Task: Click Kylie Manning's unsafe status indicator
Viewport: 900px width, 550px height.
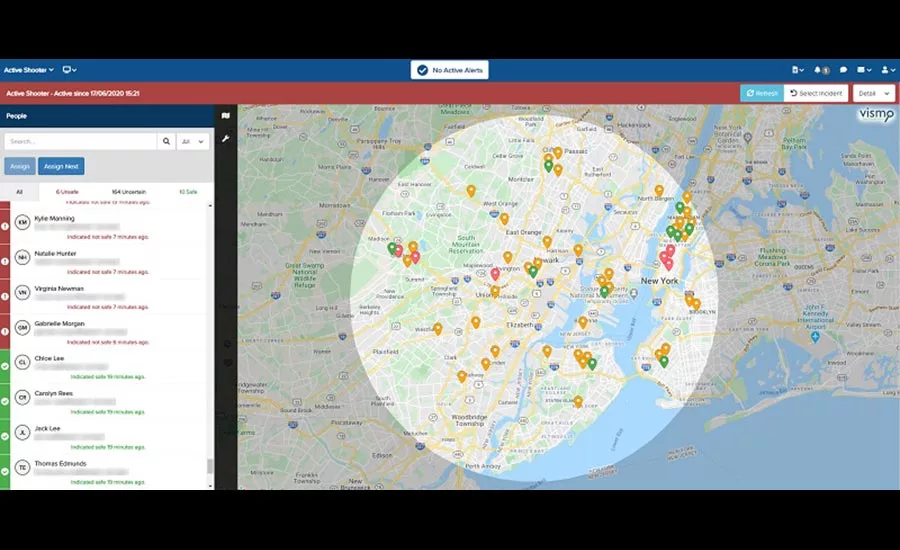Action: click(5, 225)
